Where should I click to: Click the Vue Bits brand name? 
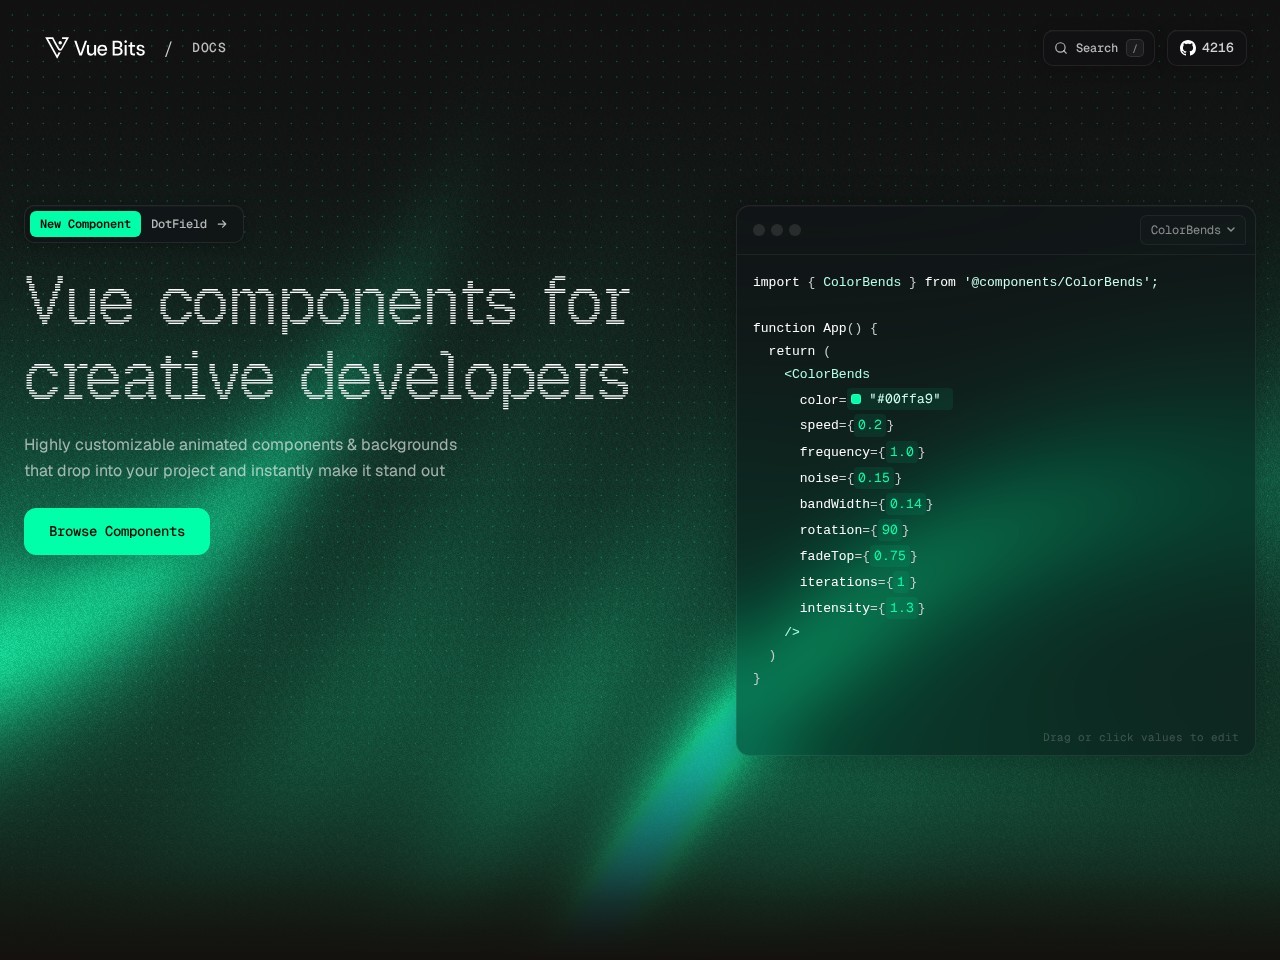tap(109, 48)
